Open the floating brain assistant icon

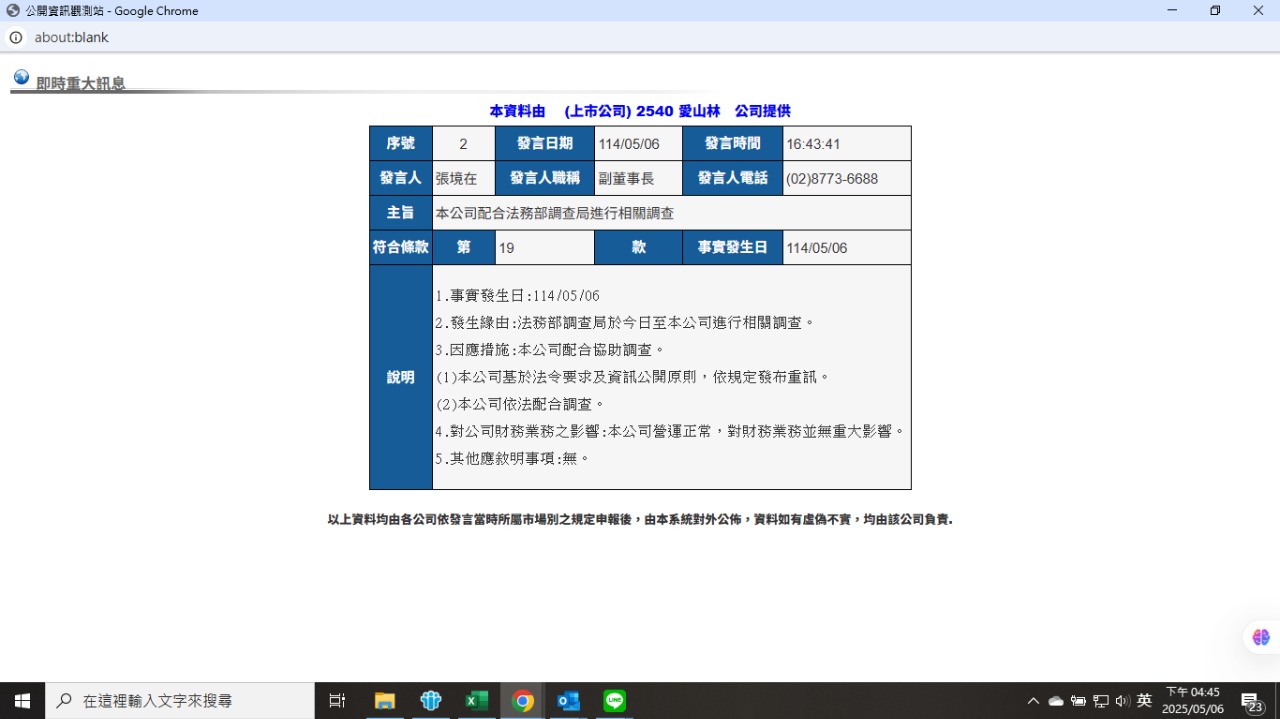click(x=1260, y=637)
